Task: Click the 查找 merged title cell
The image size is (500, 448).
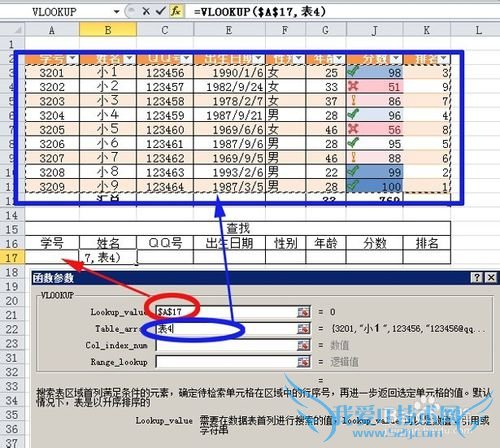Action: coord(238,229)
